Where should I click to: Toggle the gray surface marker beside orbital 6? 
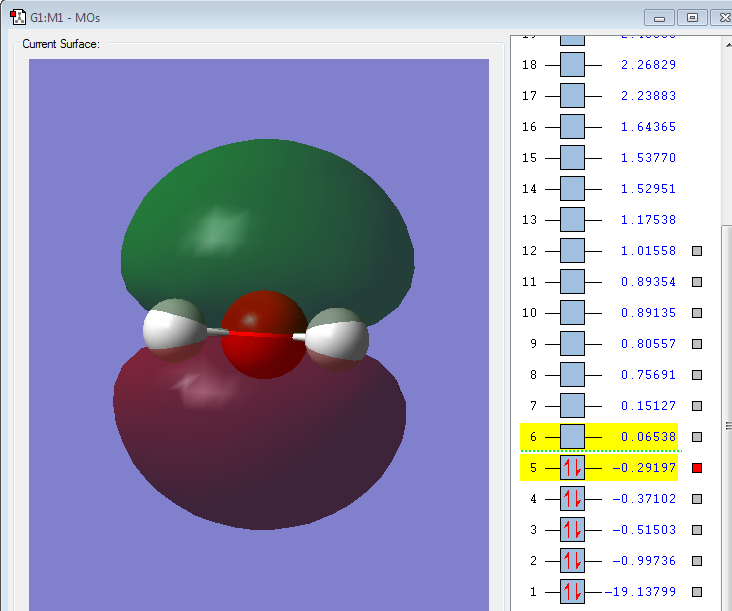697,437
